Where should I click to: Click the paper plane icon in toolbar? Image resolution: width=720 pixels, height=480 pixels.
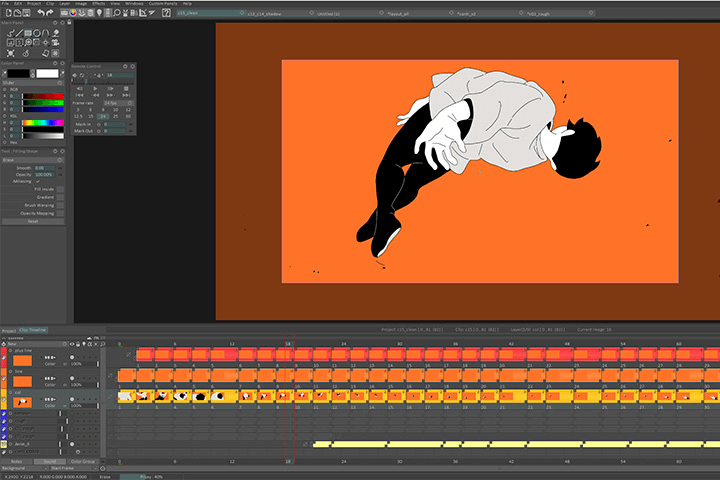click(x=152, y=13)
